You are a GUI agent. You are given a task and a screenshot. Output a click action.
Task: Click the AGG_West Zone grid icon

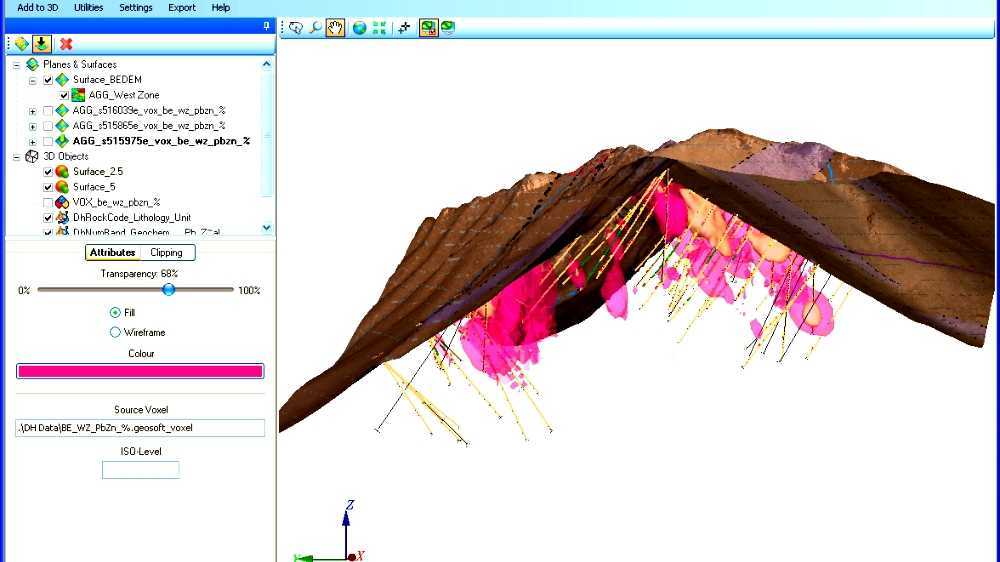click(x=78, y=95)
